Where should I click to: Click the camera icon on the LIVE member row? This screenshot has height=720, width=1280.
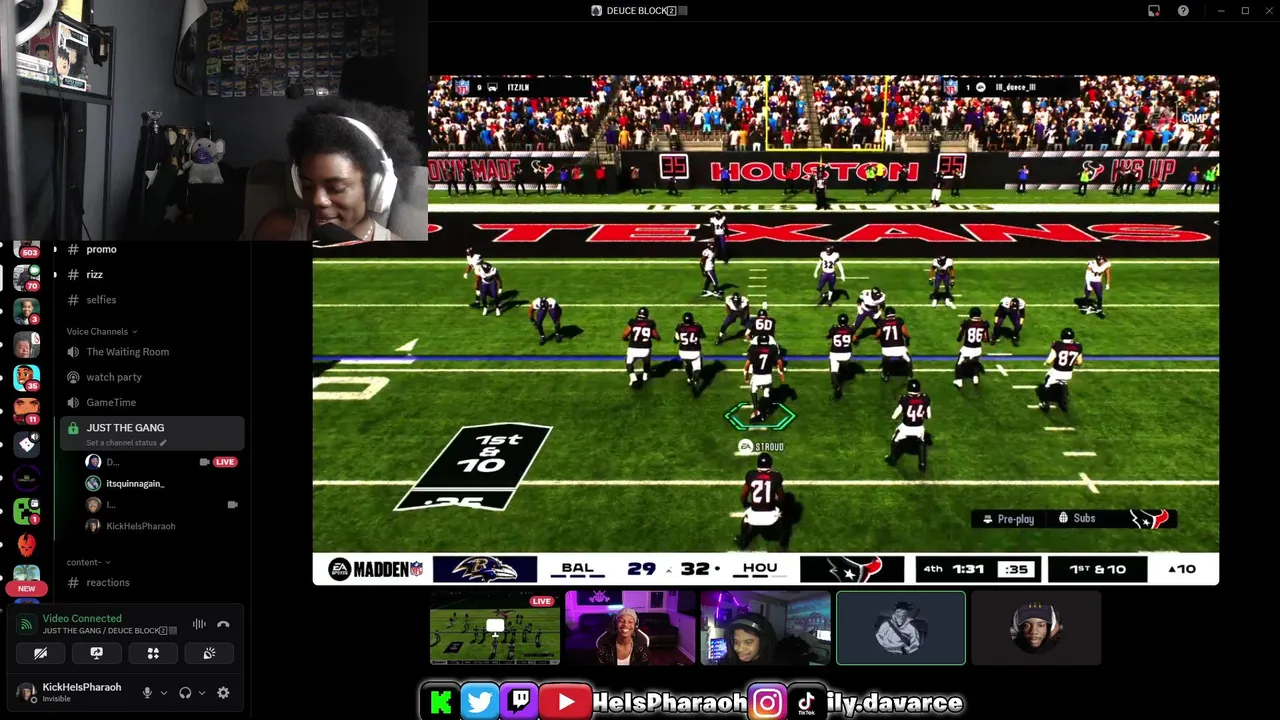click(204, 462)
